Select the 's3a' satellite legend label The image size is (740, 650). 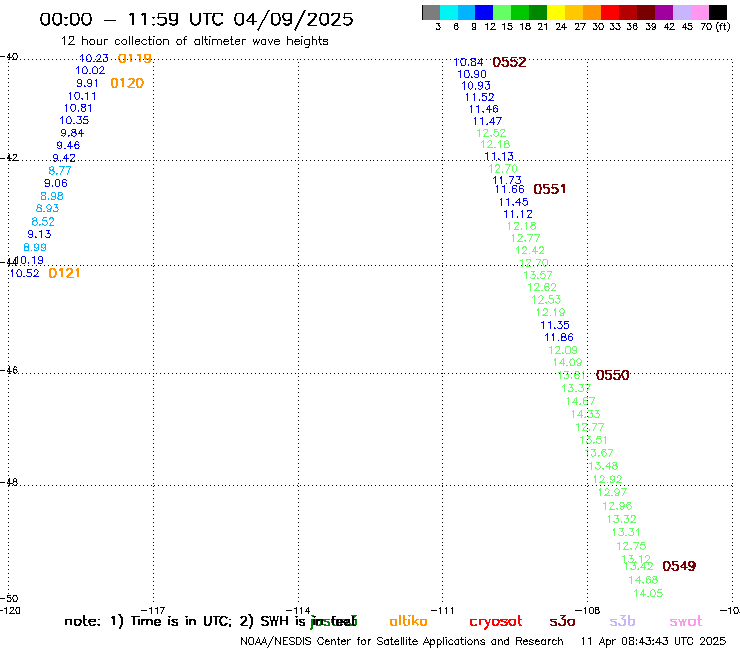point(563,621)
